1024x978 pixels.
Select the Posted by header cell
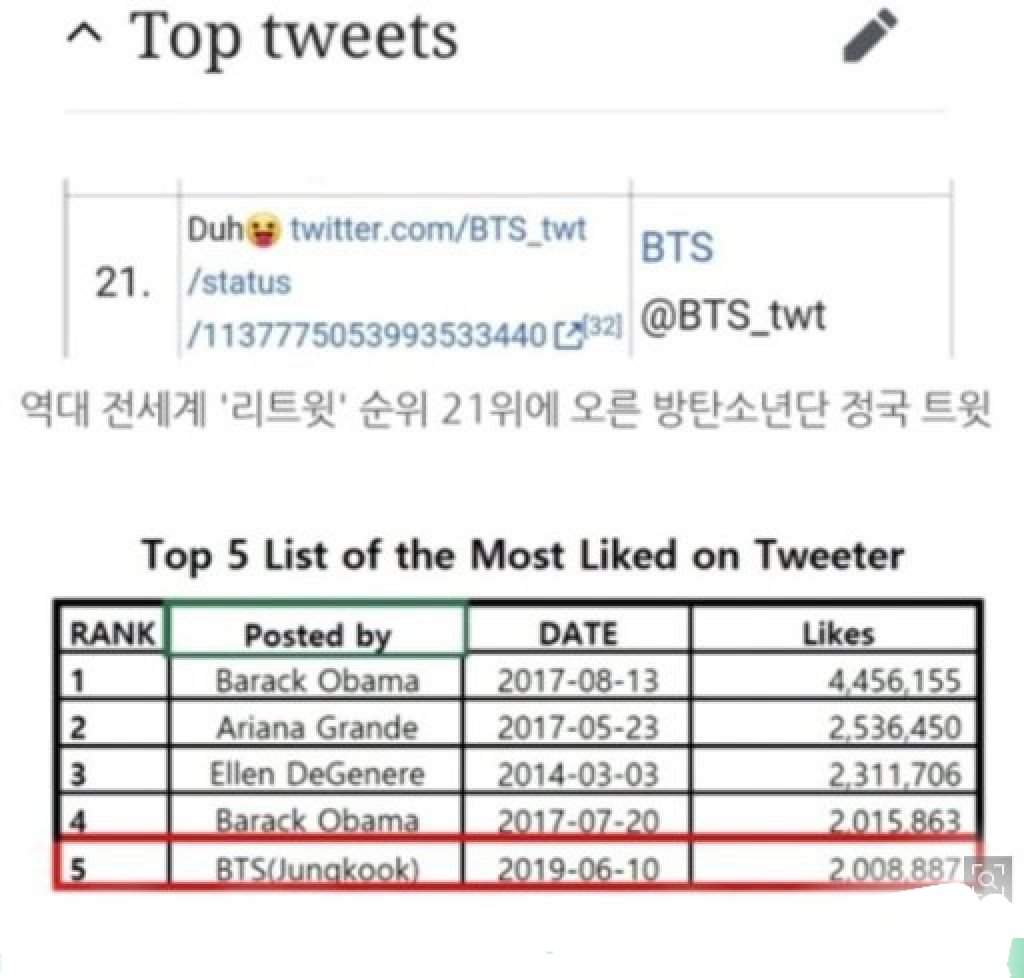click(317, 629)
